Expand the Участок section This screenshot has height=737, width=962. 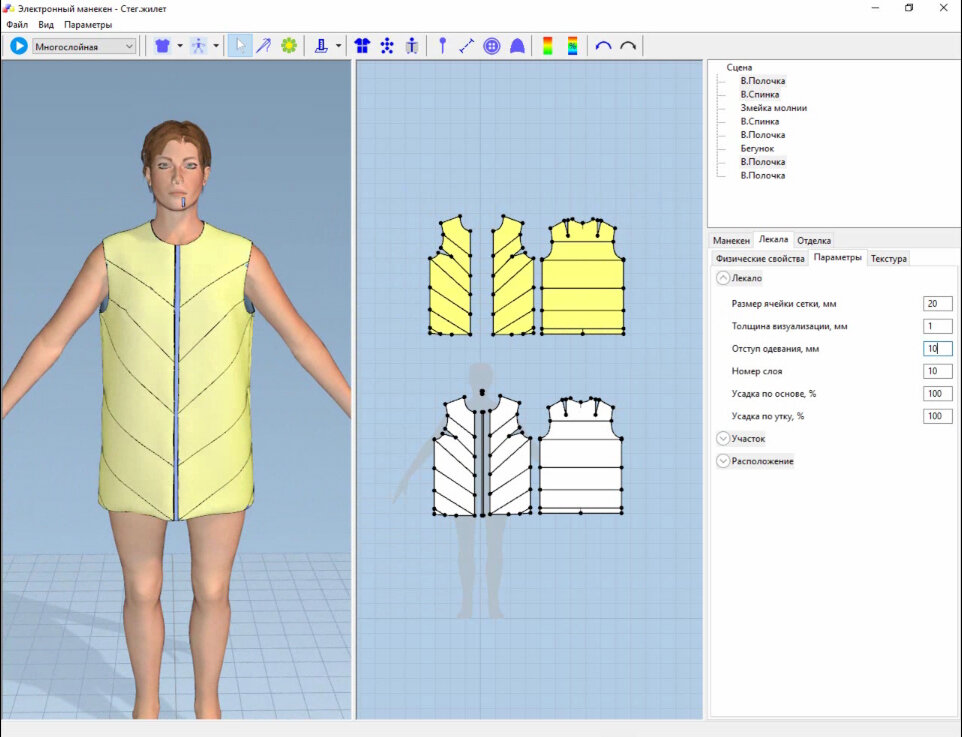pyautogui.click(x=723, y=438)
